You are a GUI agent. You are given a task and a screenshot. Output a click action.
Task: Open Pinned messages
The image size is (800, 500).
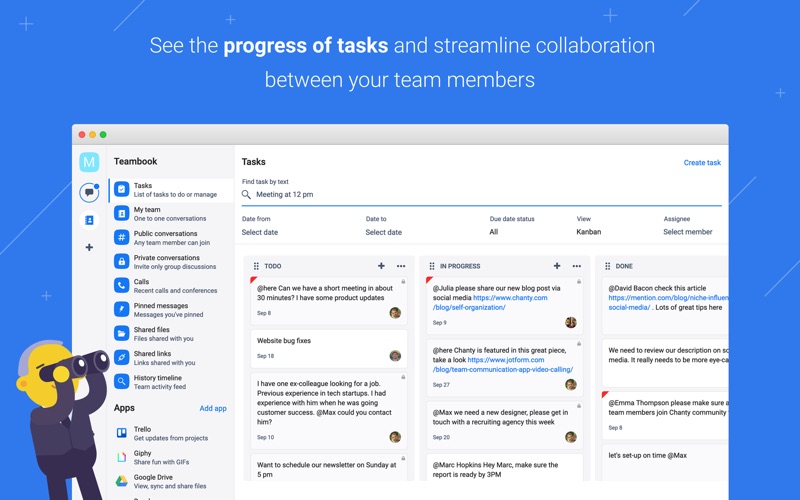pyautogui.click(x=171, y=310)
